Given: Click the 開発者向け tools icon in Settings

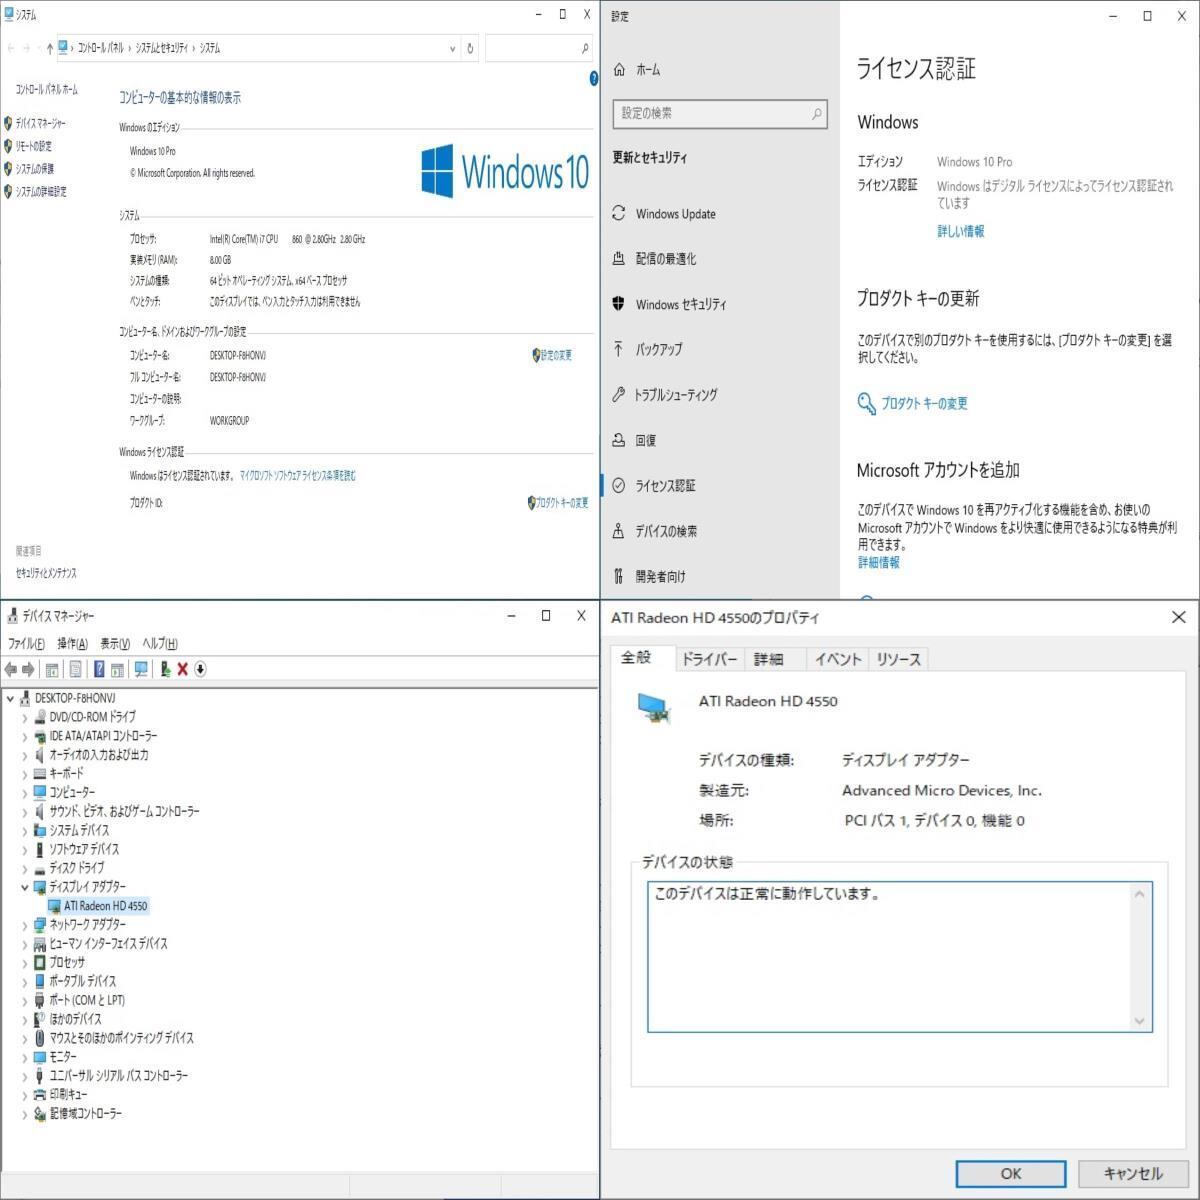Looking at the screenshot, I should click(618, 576).
